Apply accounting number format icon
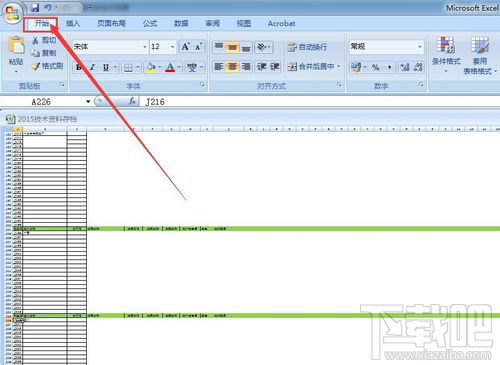Image resolution: width=500 pixels, height=365 pixels. coord(355,67)
